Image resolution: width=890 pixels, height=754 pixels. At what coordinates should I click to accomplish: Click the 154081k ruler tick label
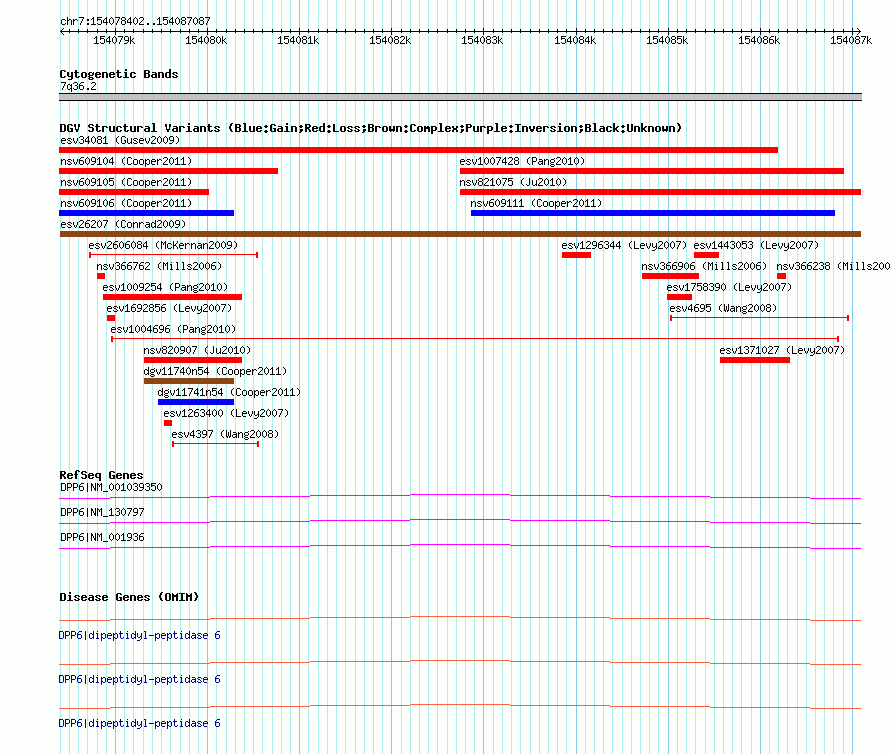[x=298, y=40]
